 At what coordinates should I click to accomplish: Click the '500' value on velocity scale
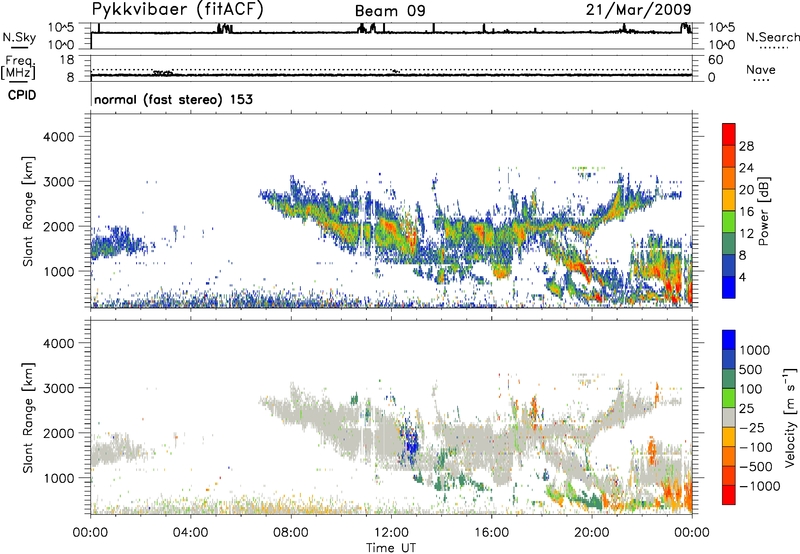point(751,369)
